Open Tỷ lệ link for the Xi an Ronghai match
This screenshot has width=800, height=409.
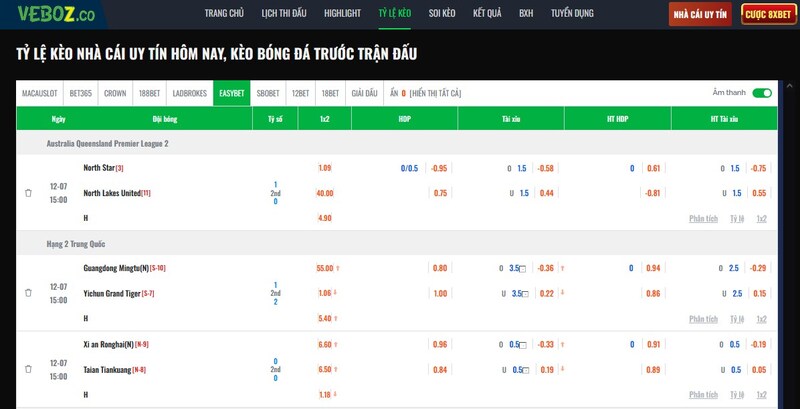(x=737, y=394)
